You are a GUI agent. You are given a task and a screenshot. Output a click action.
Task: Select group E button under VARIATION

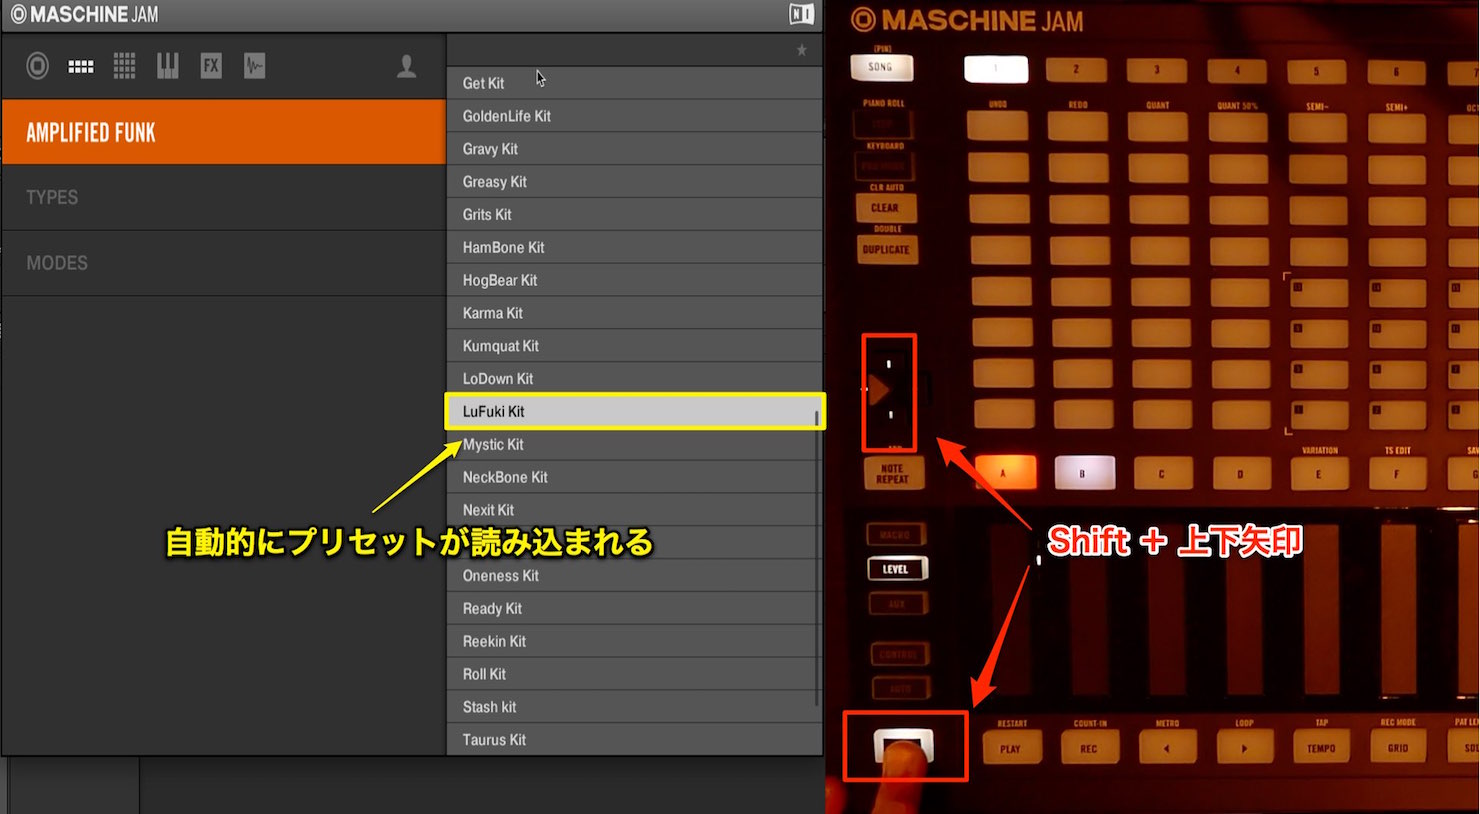click(x=1319, y=474)
